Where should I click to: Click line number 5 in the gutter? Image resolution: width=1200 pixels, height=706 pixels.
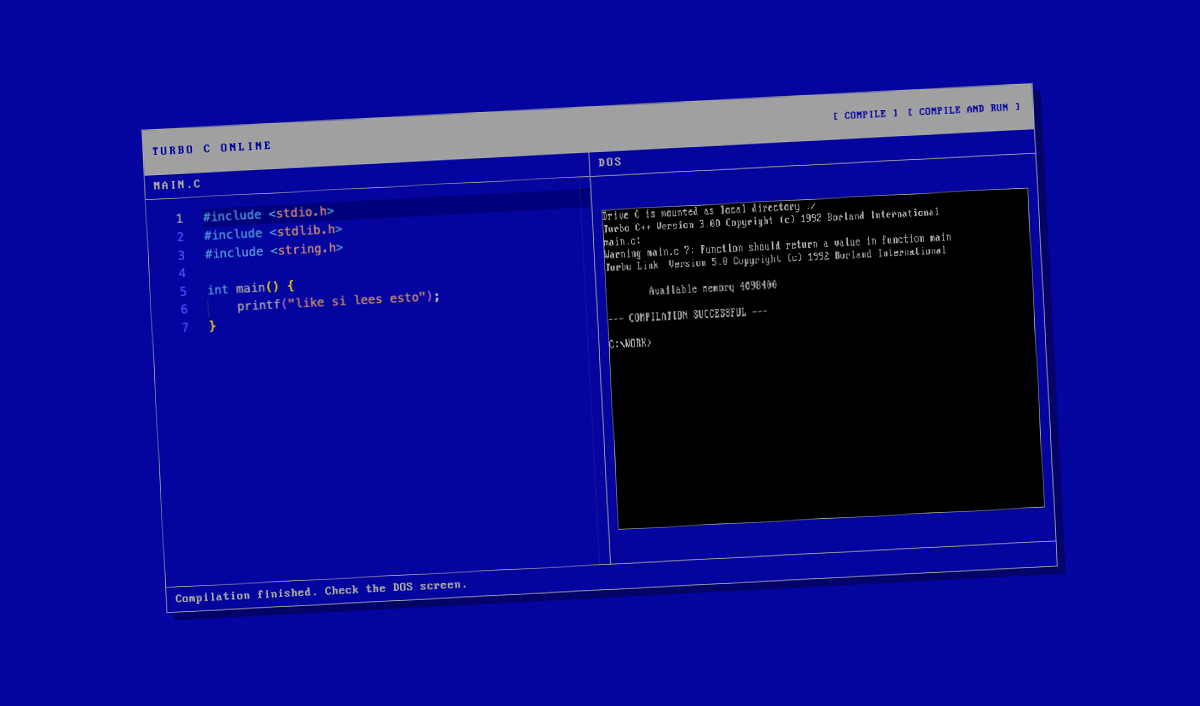click(x=183, y=291)
